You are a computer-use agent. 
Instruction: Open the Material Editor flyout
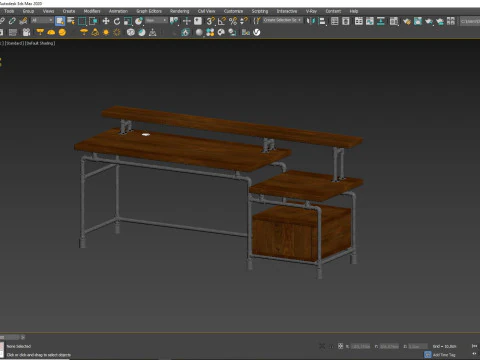[x=394, y=21]
